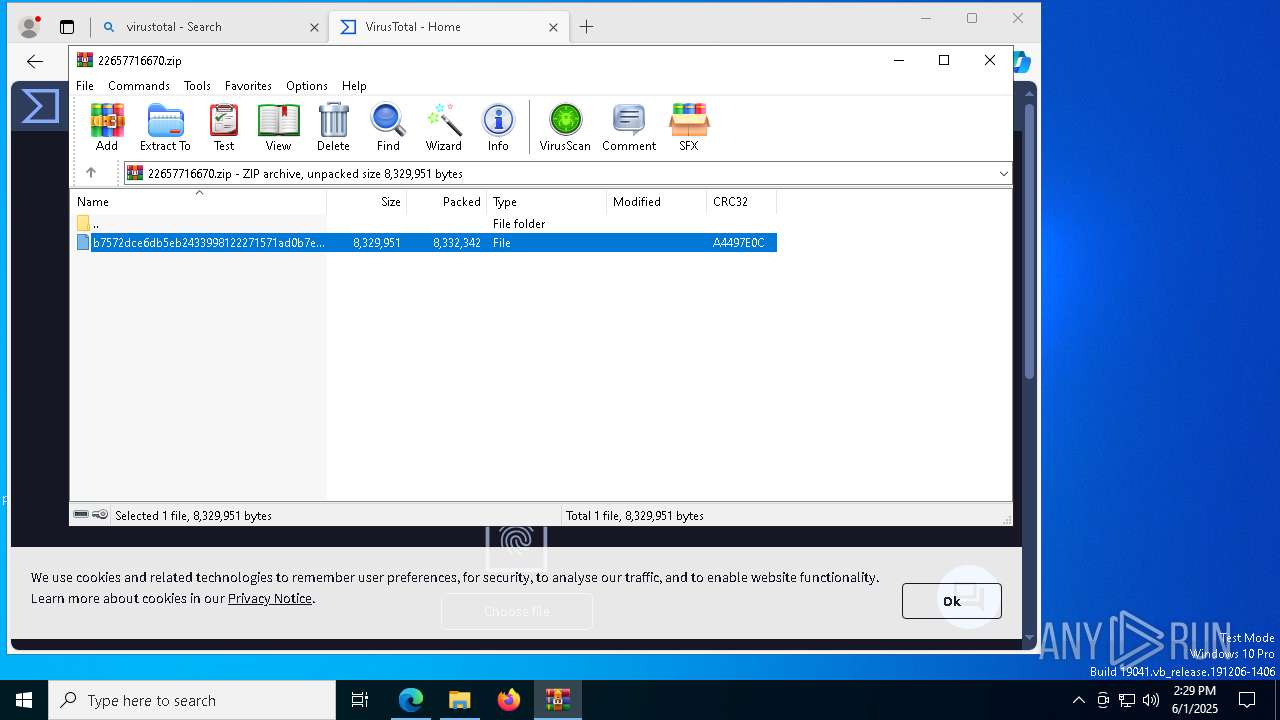Open the File menu
This screenshot has height=720, width=1280.
tap(85, 86)
